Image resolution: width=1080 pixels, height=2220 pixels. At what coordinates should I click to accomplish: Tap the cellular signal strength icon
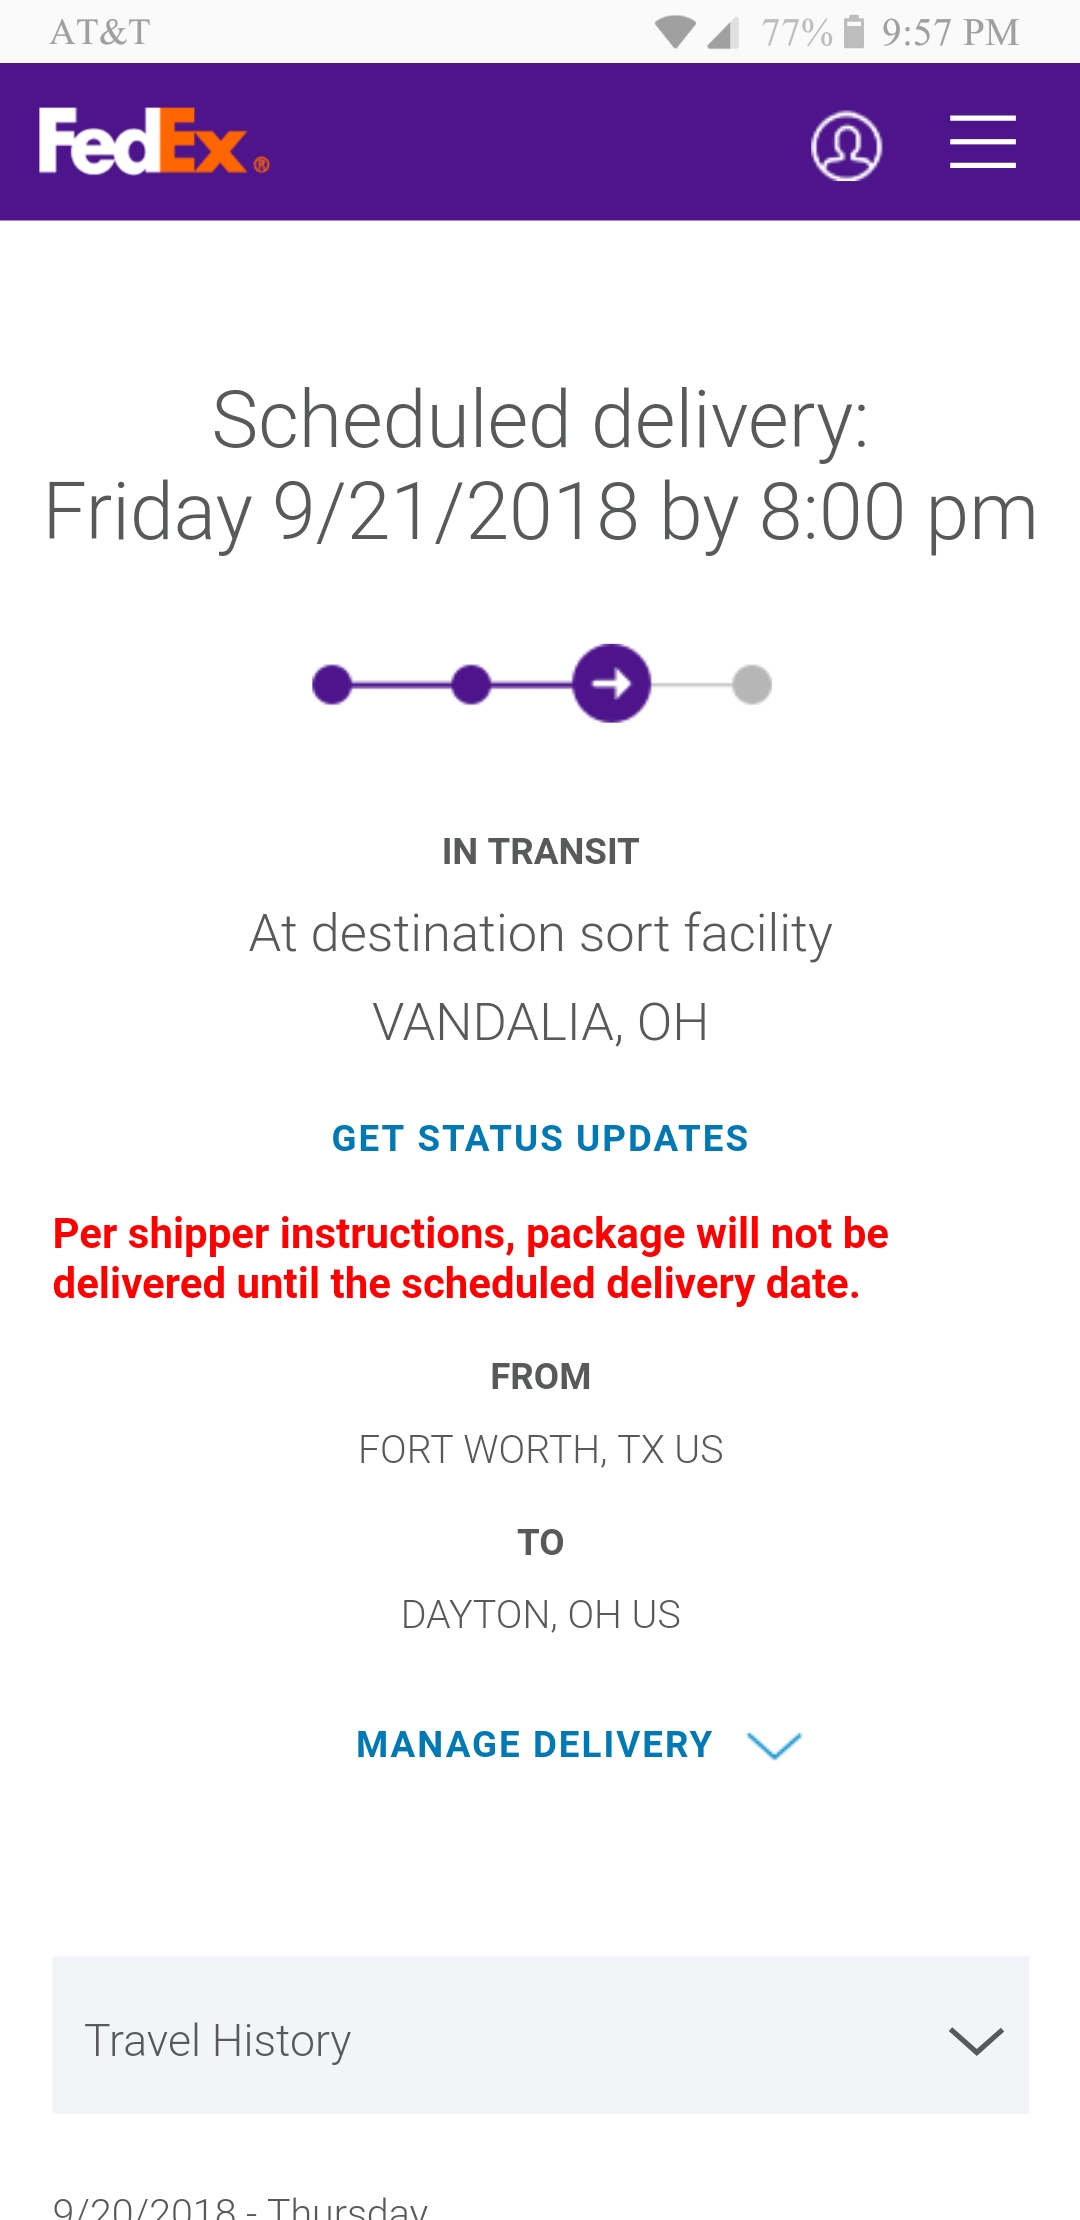tap(722, 34)
